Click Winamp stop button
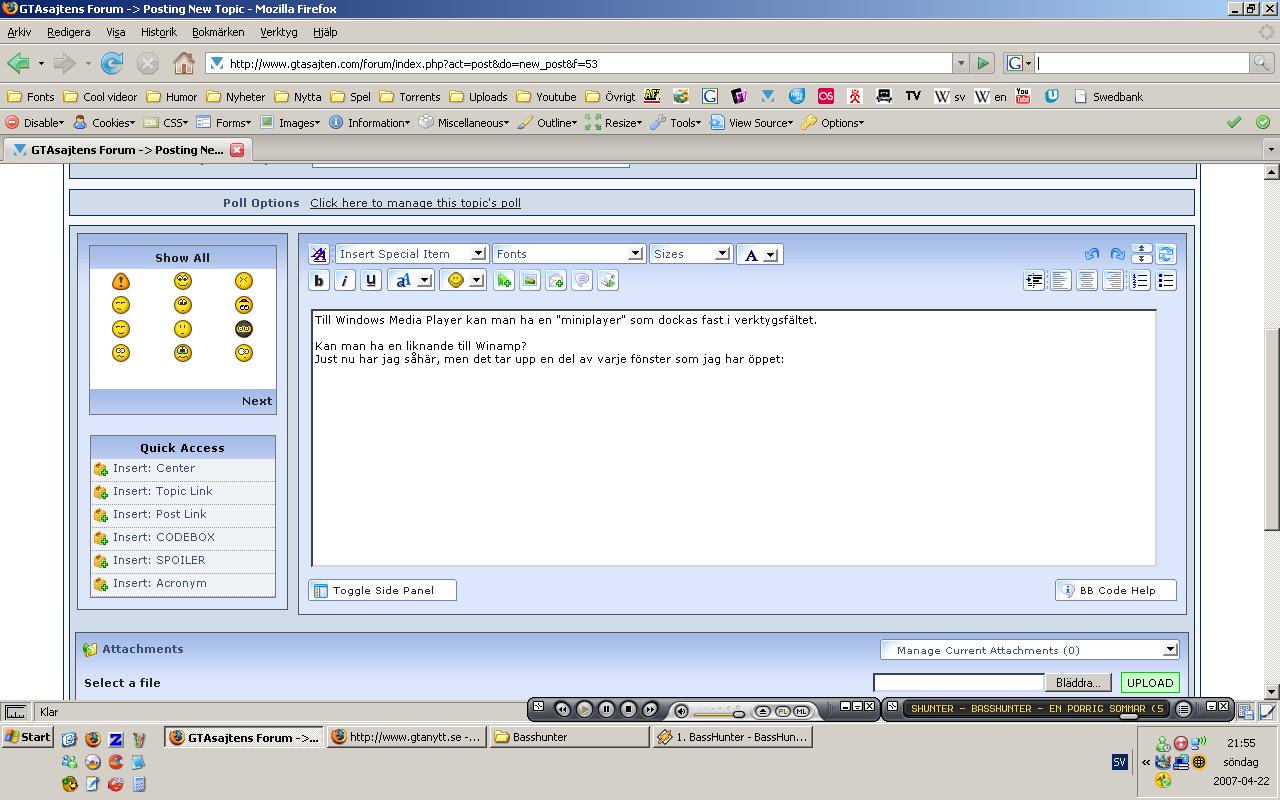Screen dimensions: 1280x800 point(628,709)
